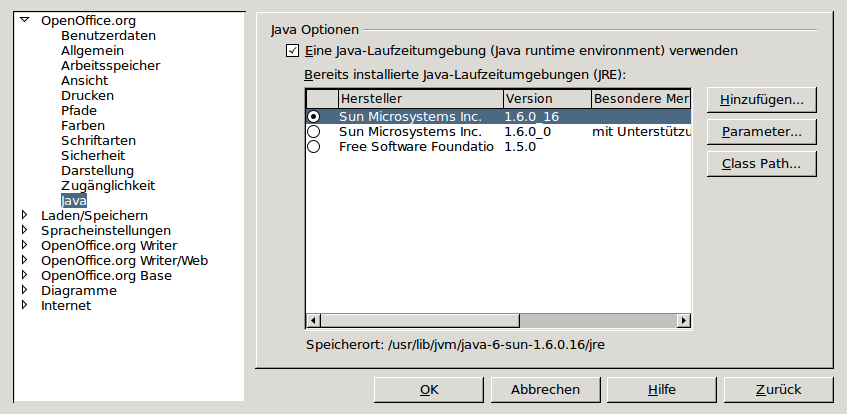Viewport: 847px width, 414px height.
Task: Expand the OpenOffice.org Writer node
Action: pos(25,245)
